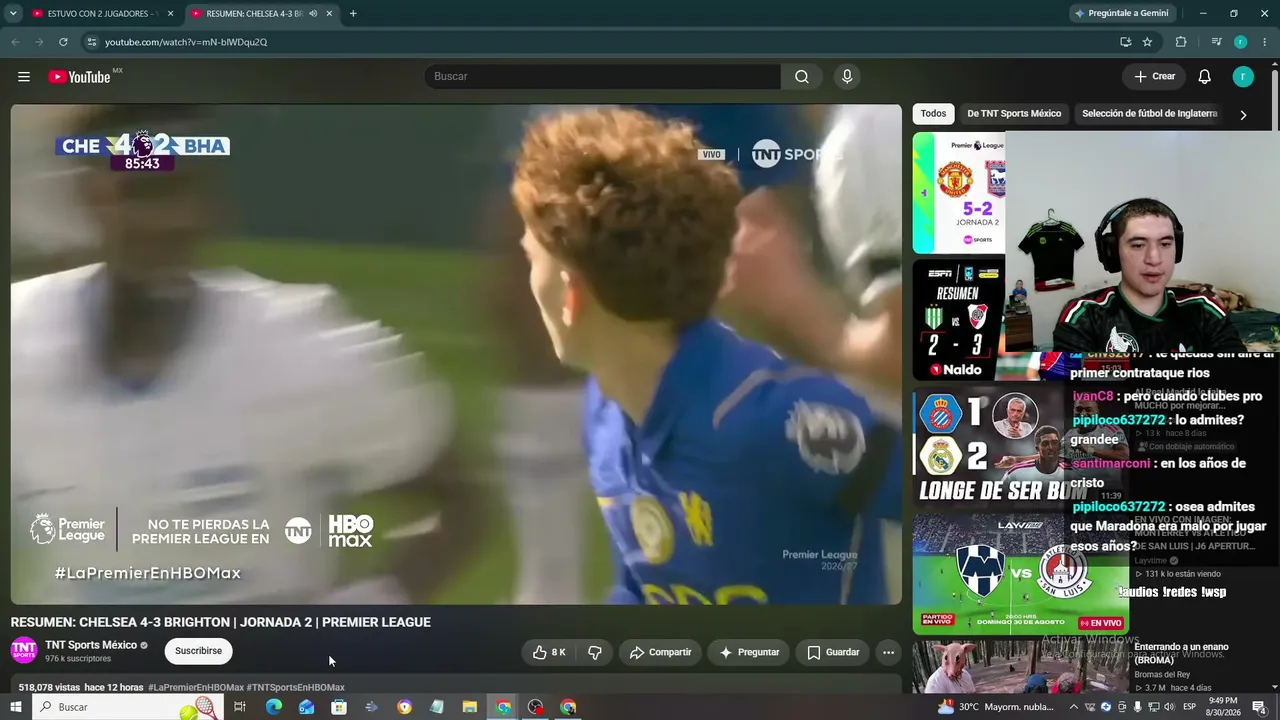This screenshot has width=1280, height=720.
Task: Click the Chelsea vs Brighton video player
Action: 456,354
